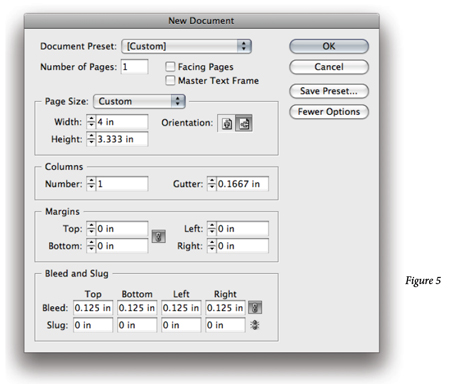The width and height of the screenshot is (450, 384).
Task: Click the Gutter input field
Action: tap(243, 184)
